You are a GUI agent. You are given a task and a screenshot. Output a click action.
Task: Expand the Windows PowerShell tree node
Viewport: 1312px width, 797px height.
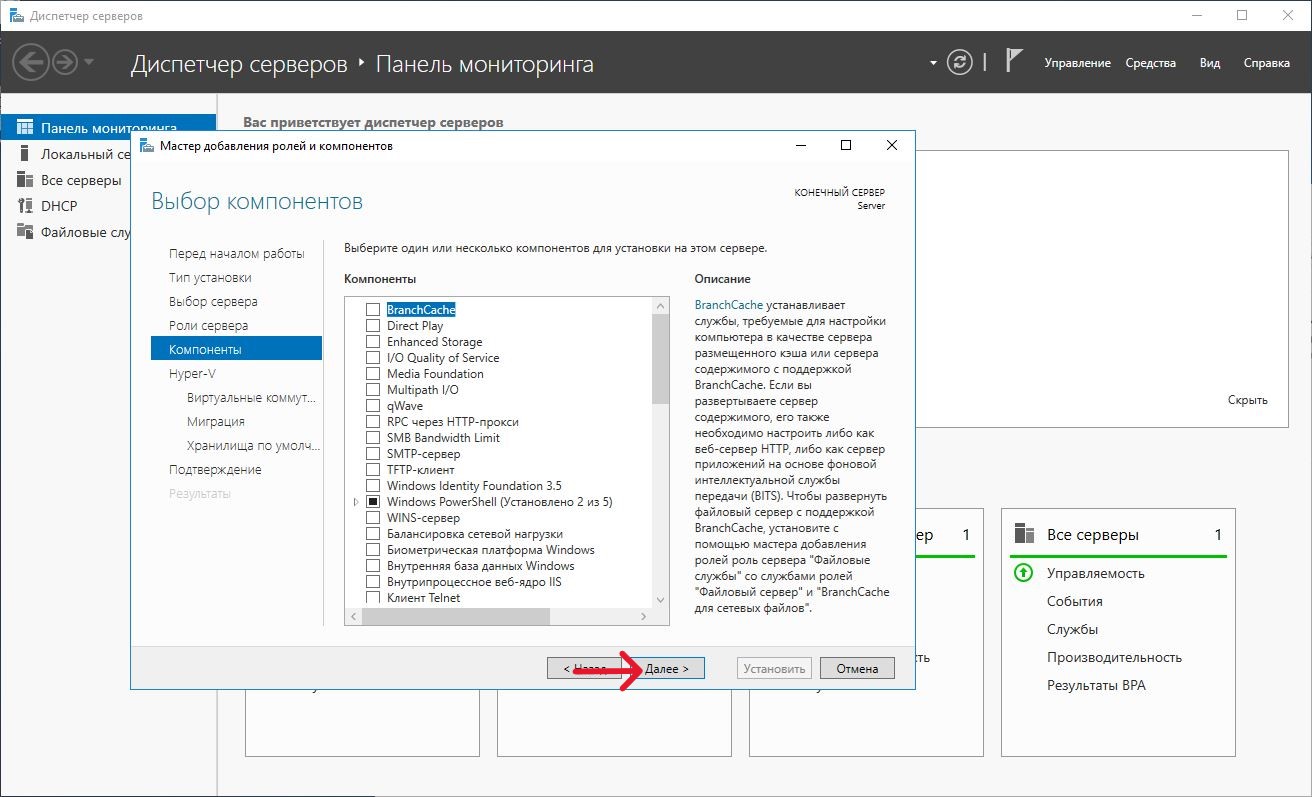[356, 502]
